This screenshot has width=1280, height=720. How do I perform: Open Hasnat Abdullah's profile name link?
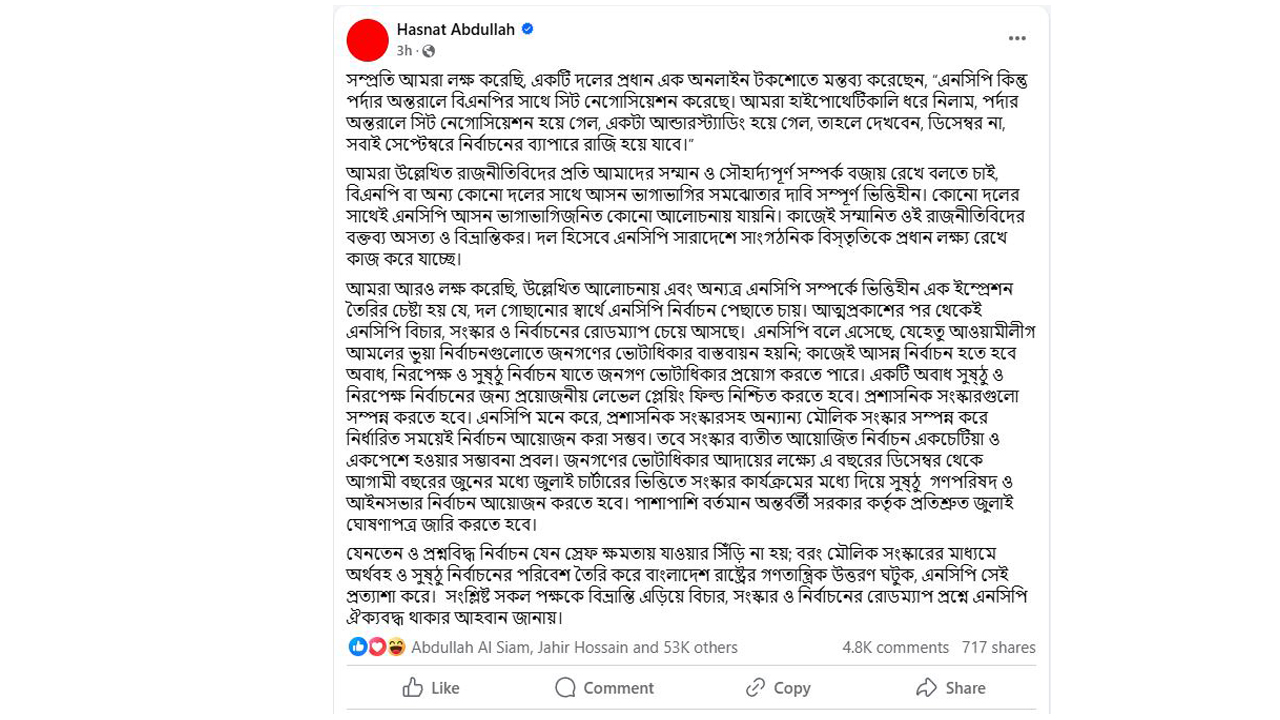click(455, 29)
